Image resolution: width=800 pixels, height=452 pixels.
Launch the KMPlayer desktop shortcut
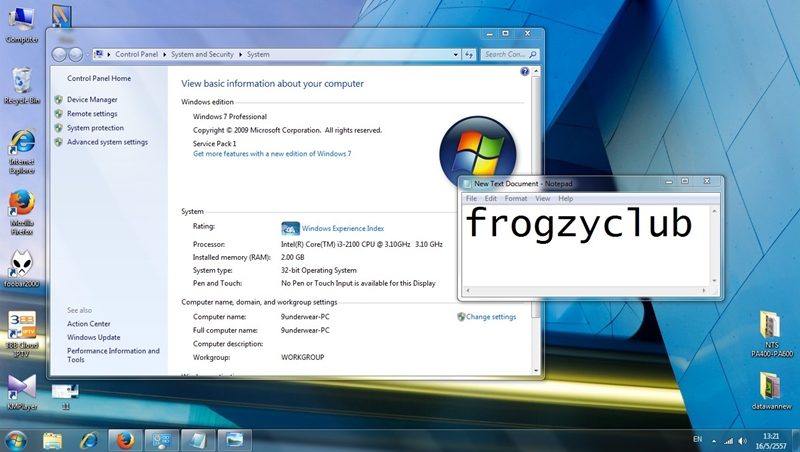pyautogui.click(x=21, y=392)
